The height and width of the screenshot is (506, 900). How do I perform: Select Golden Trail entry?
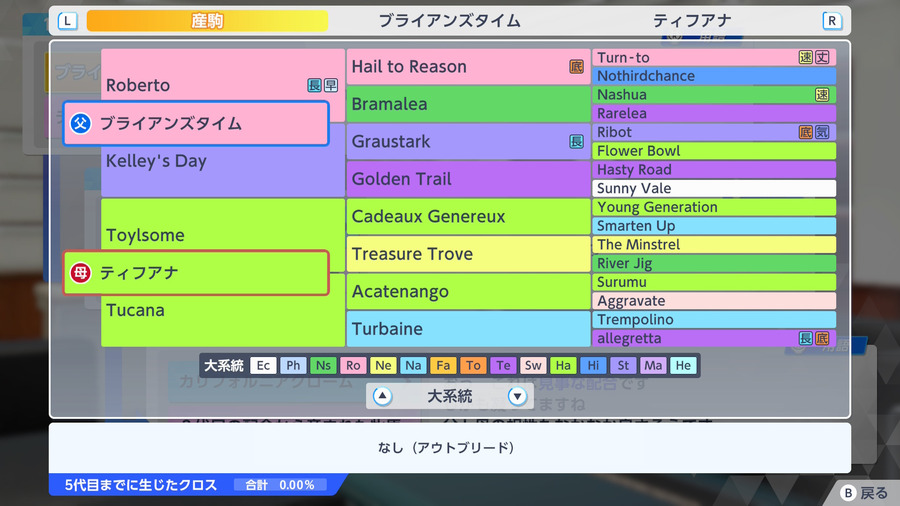coord(468,179)
